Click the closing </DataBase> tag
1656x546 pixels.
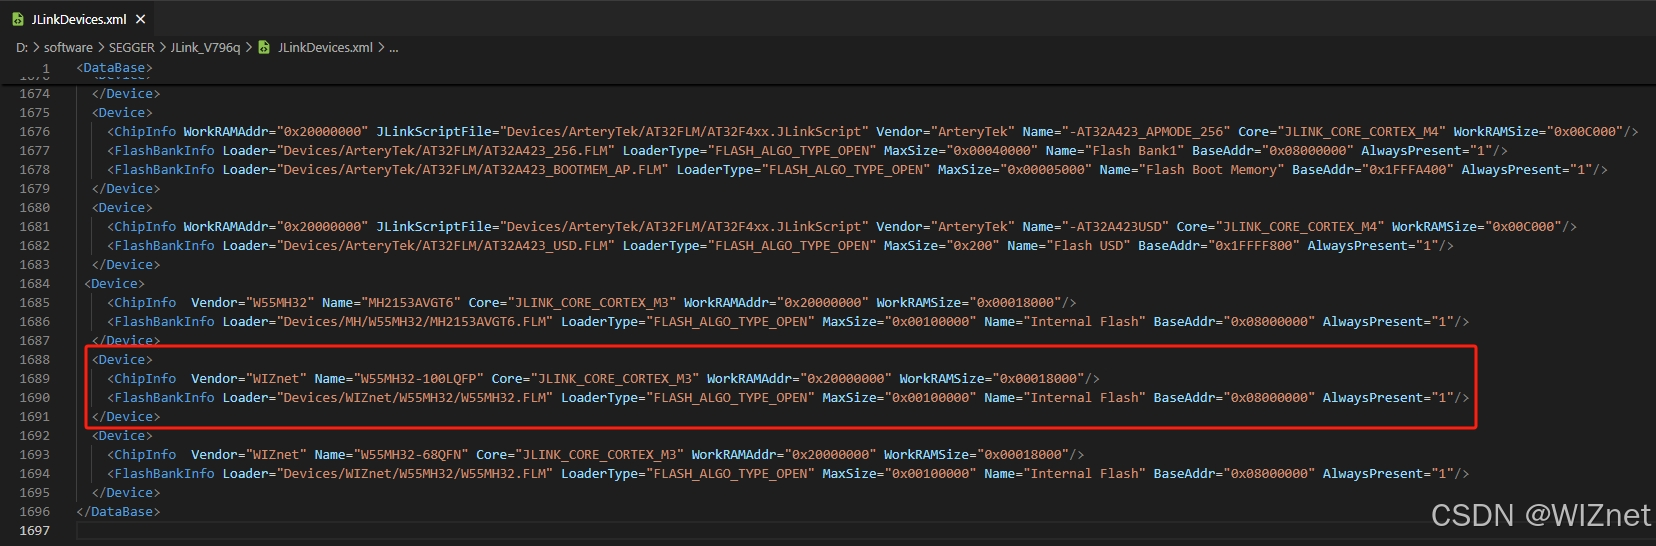coord(118,511)
